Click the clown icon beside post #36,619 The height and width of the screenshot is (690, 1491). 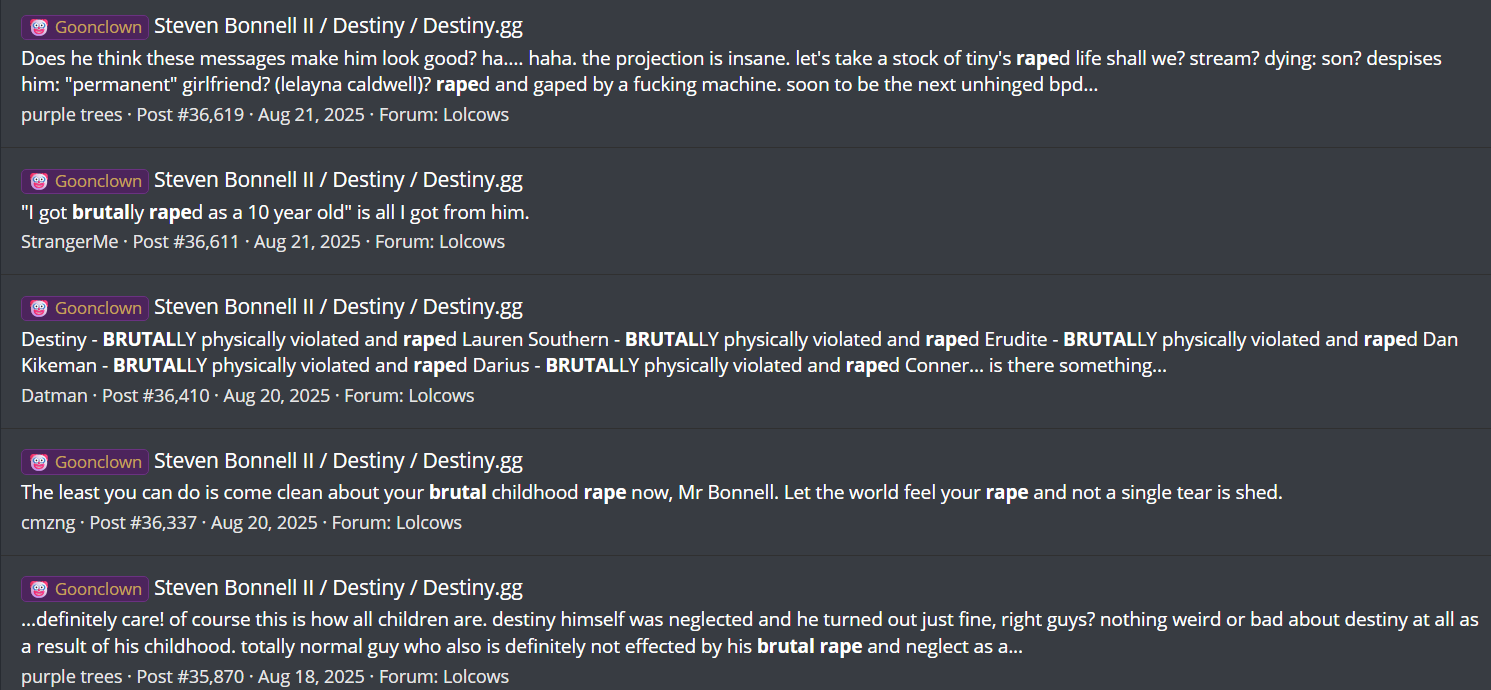point(39,27)
